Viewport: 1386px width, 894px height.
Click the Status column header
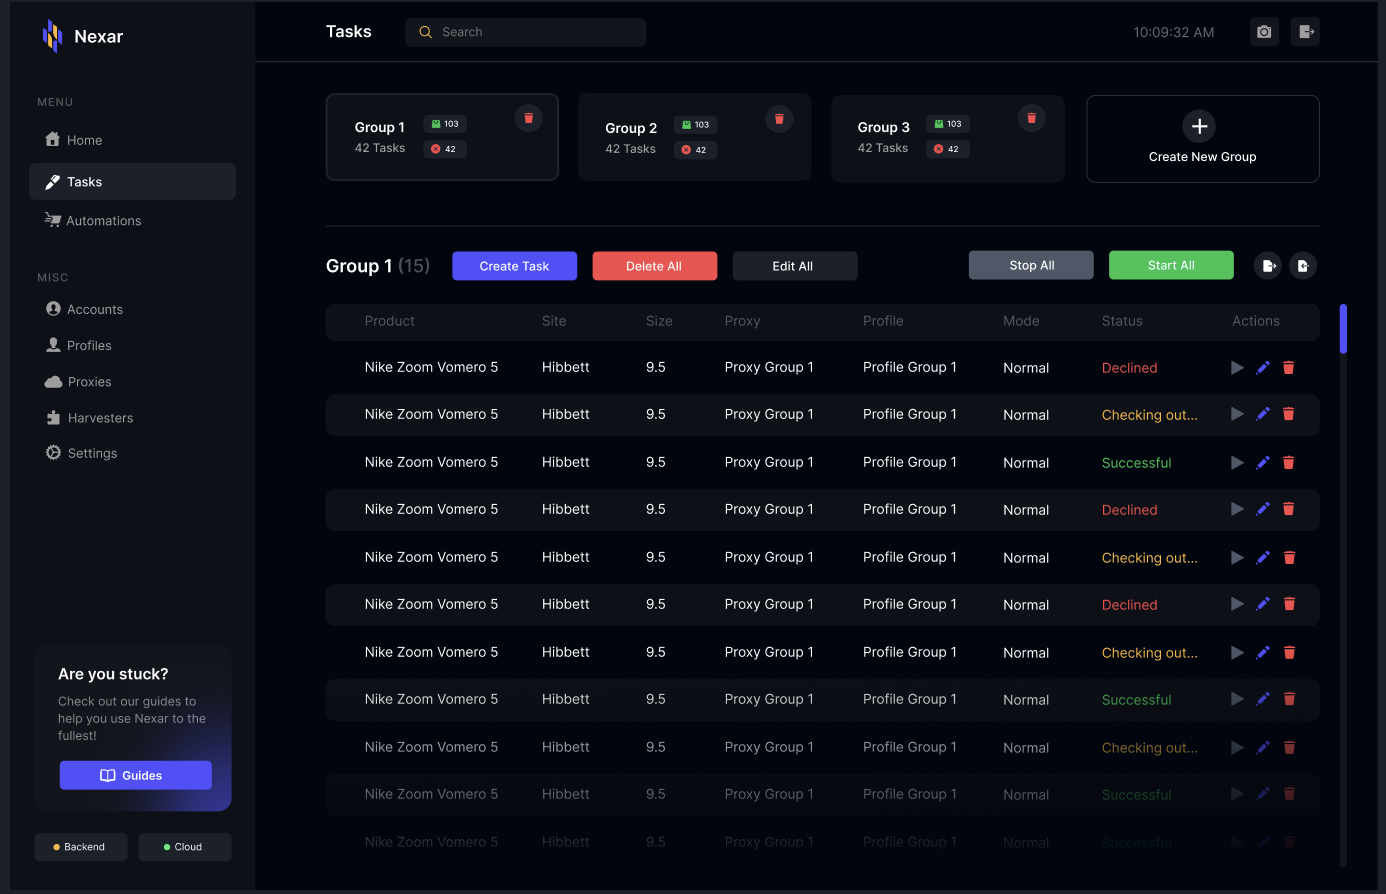coord(1122,321)
